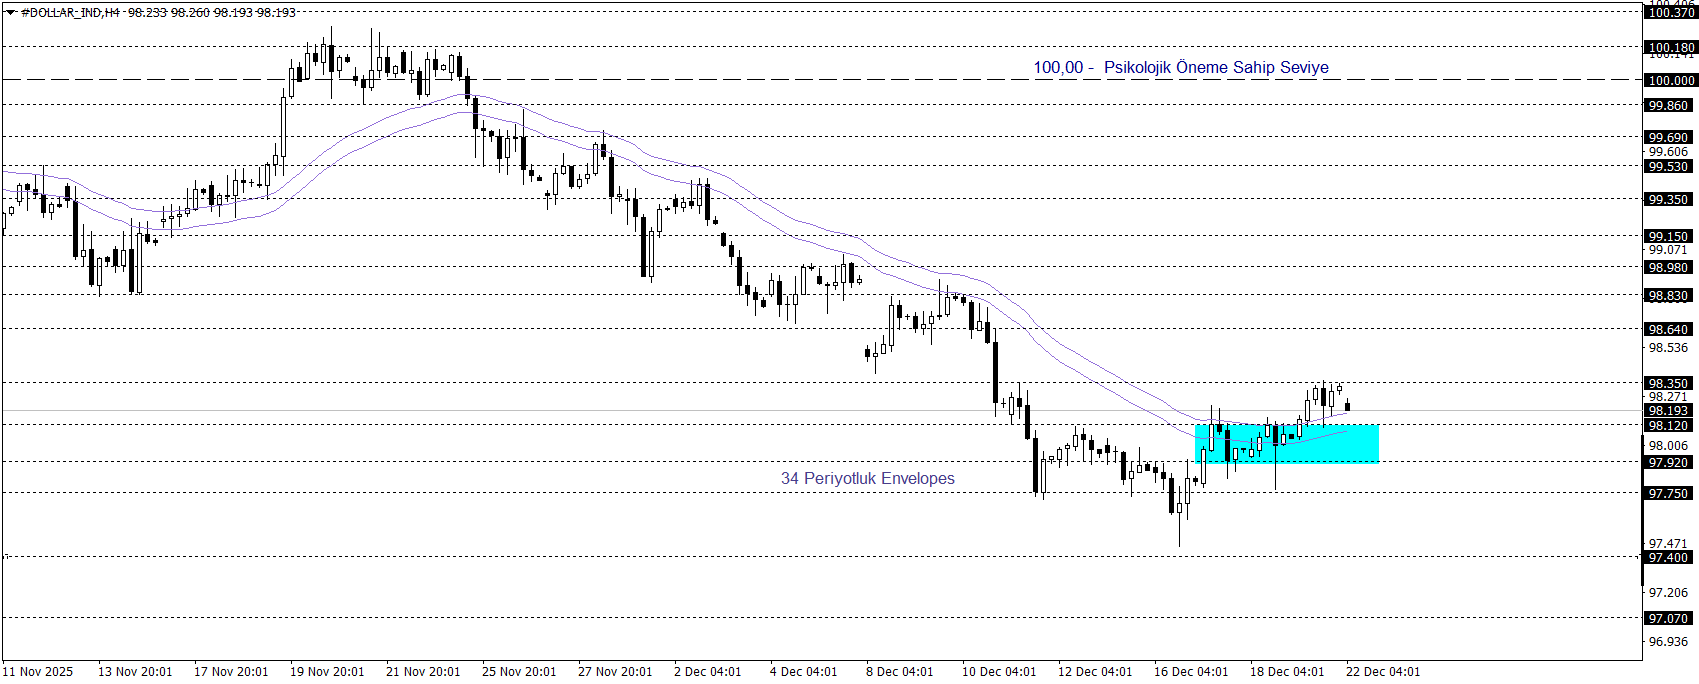Click the '16 Dec 04:01' time axis label

pyautogui.click(x=1191, y=672)
